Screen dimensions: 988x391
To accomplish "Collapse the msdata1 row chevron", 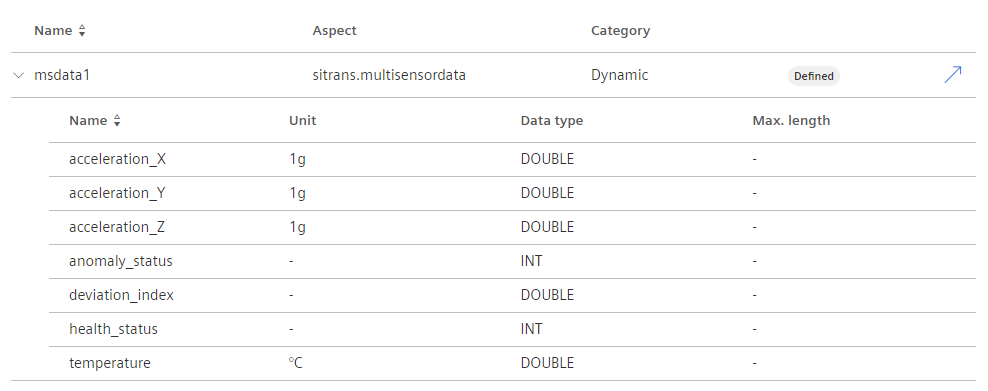I will 18,76.
